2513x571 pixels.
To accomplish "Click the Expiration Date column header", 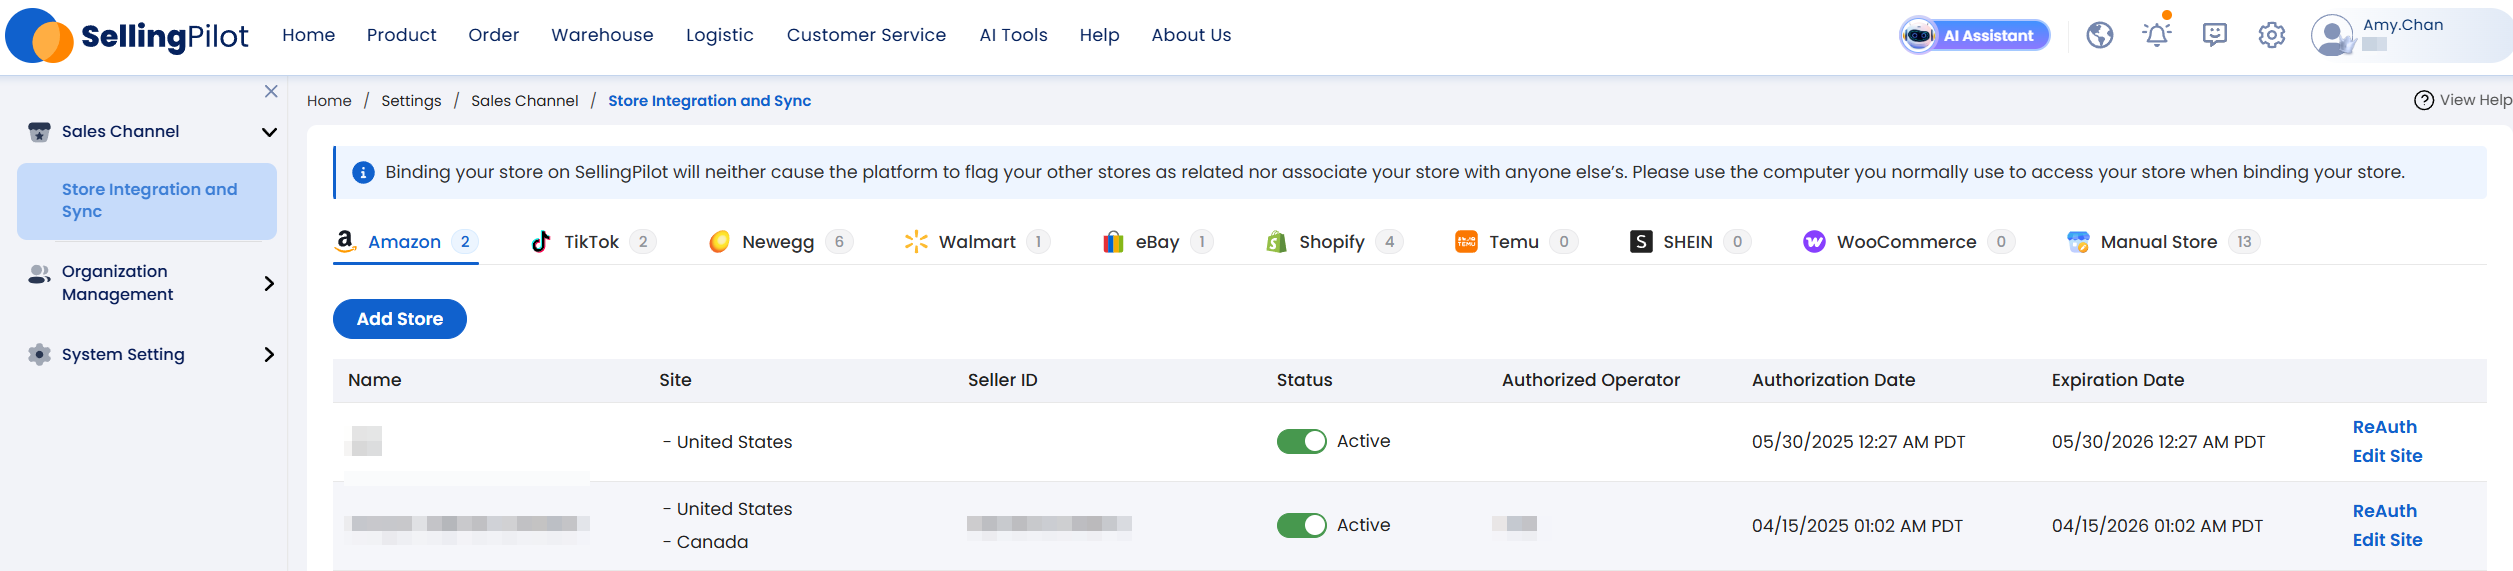I will [2118, 380].
